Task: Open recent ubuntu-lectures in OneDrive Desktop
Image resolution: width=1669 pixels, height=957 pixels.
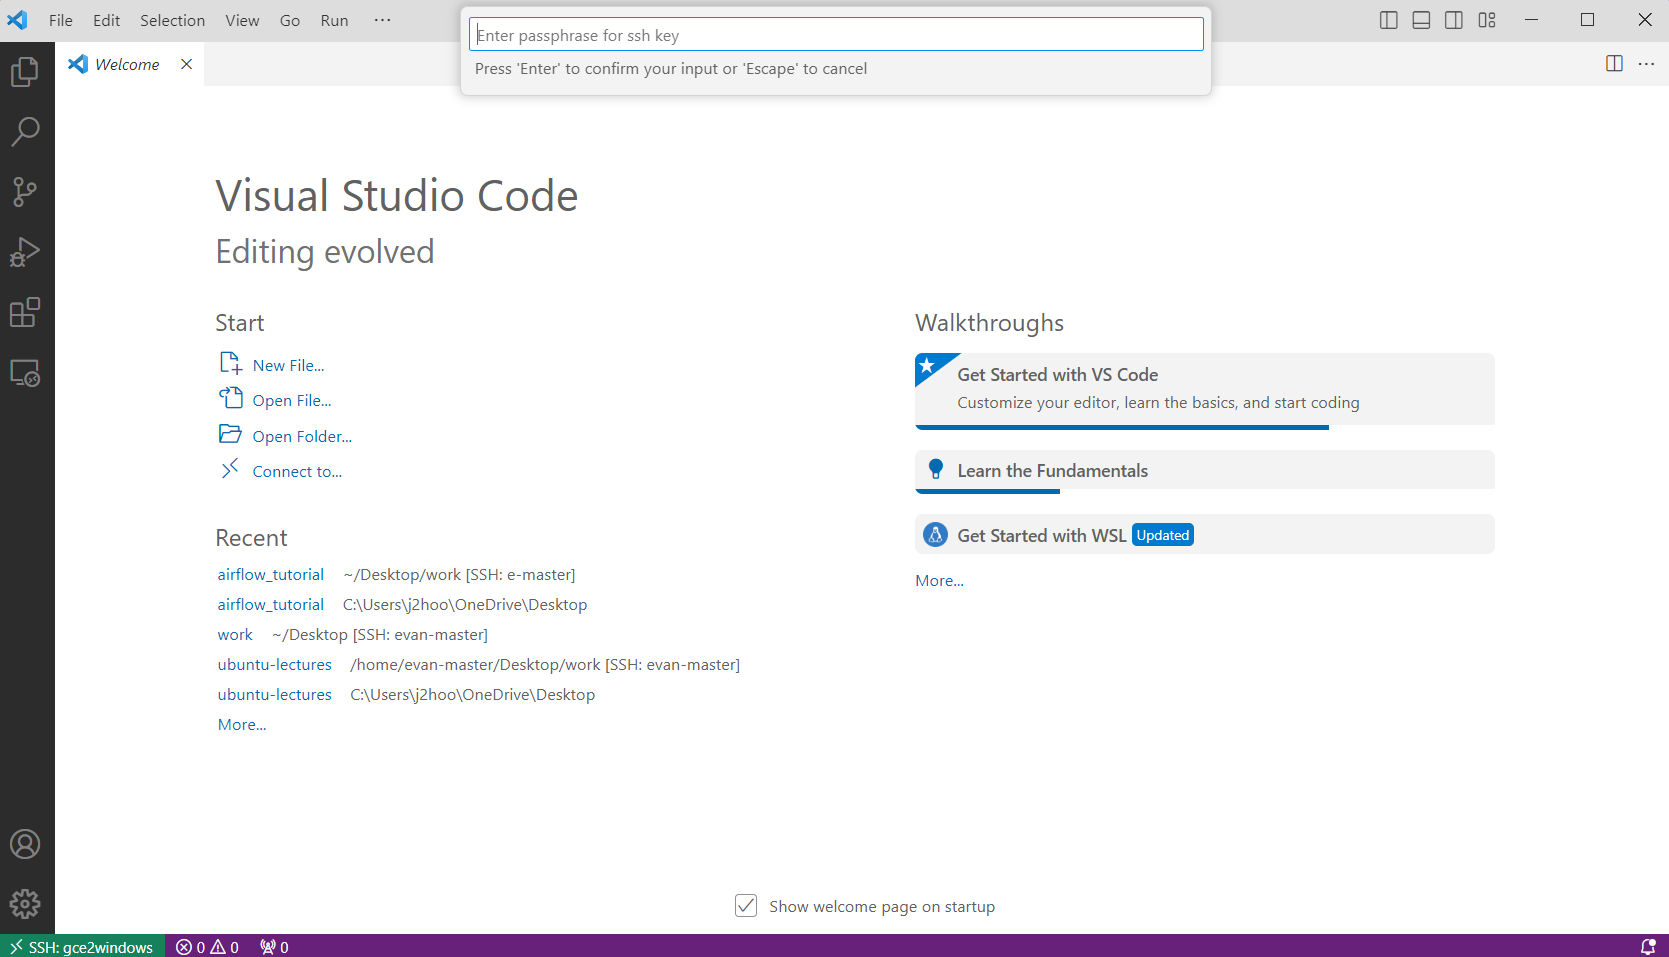Action: click(275, 695)
